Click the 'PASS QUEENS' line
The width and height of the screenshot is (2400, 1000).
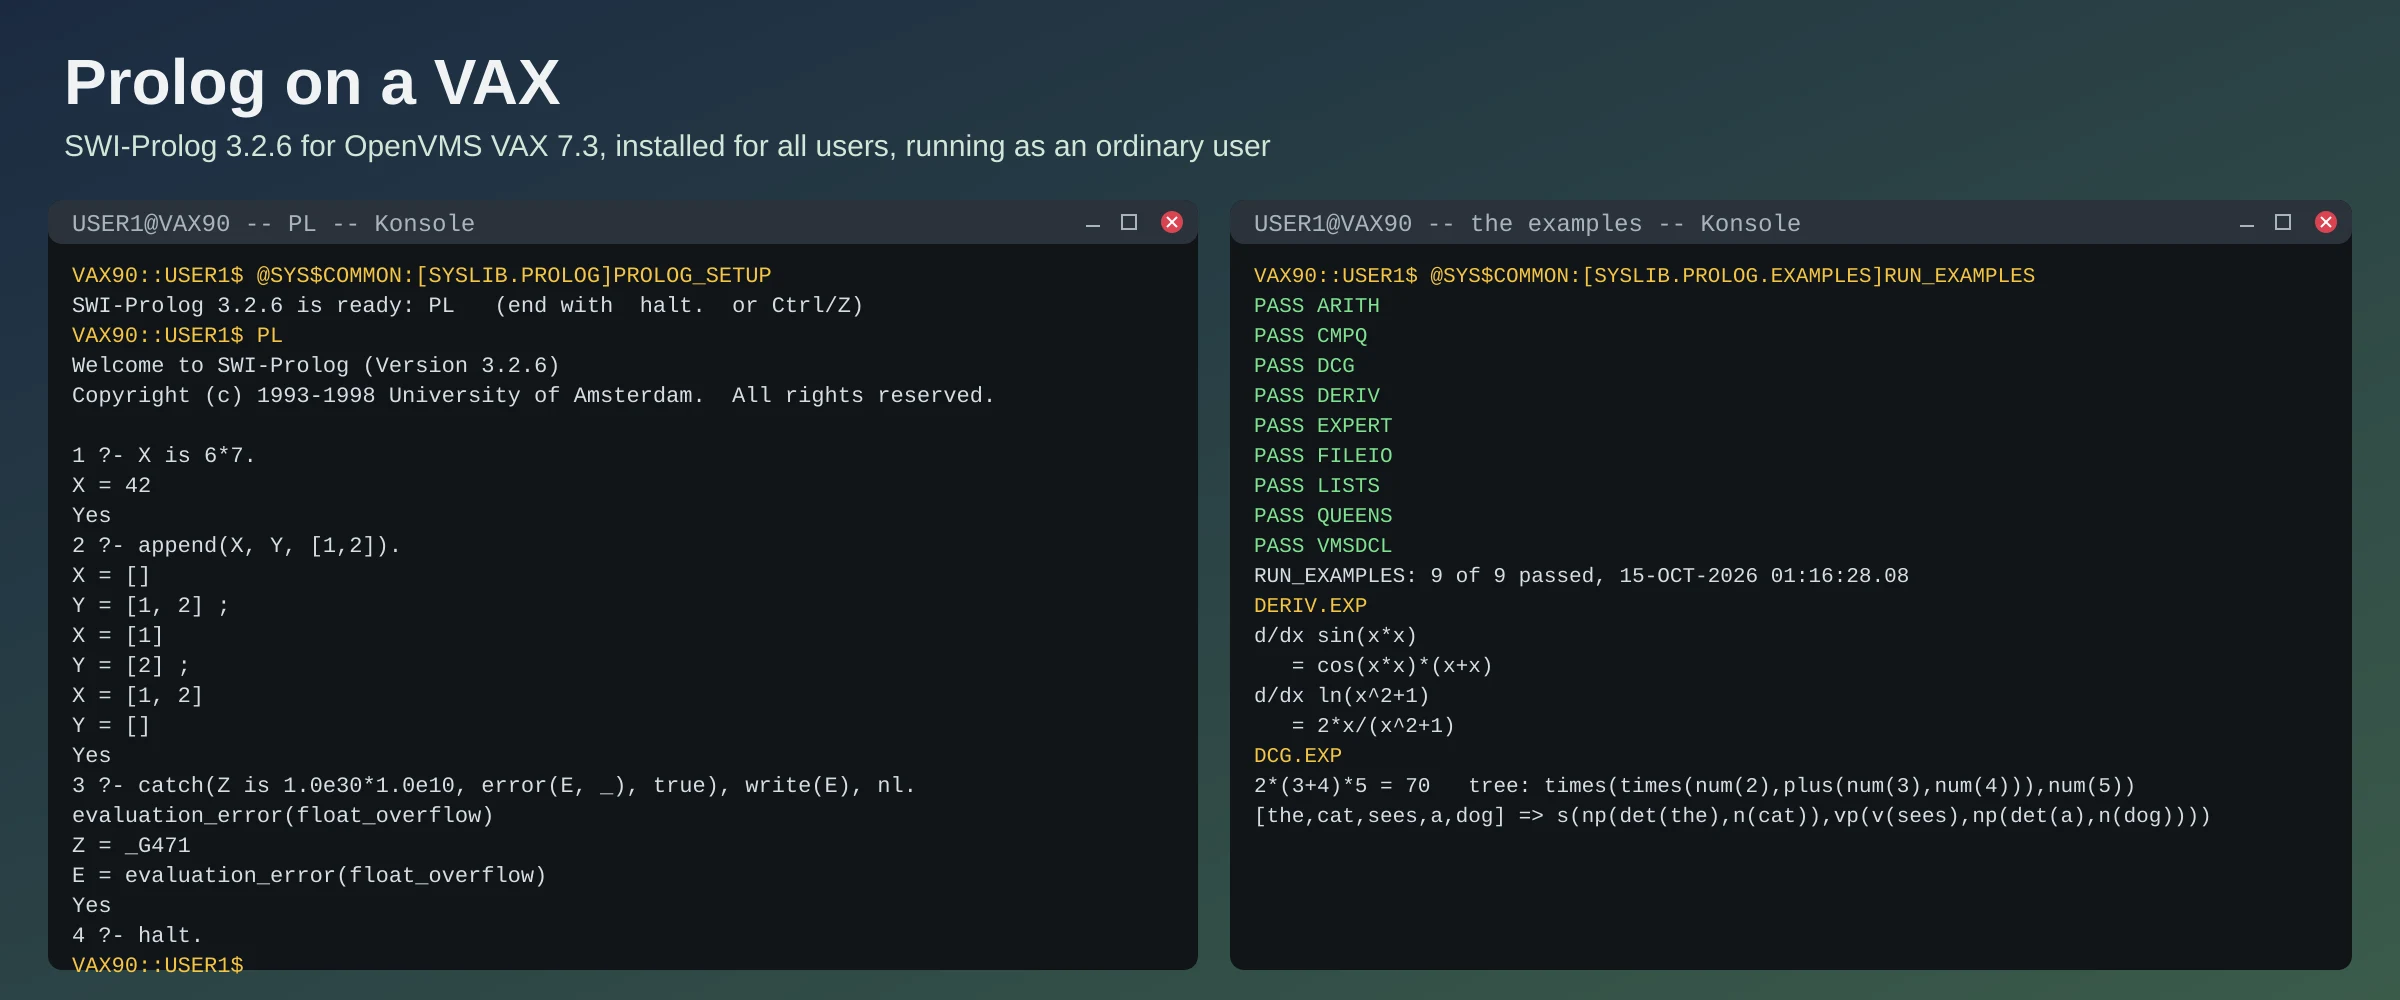(x=1323, y=515)
